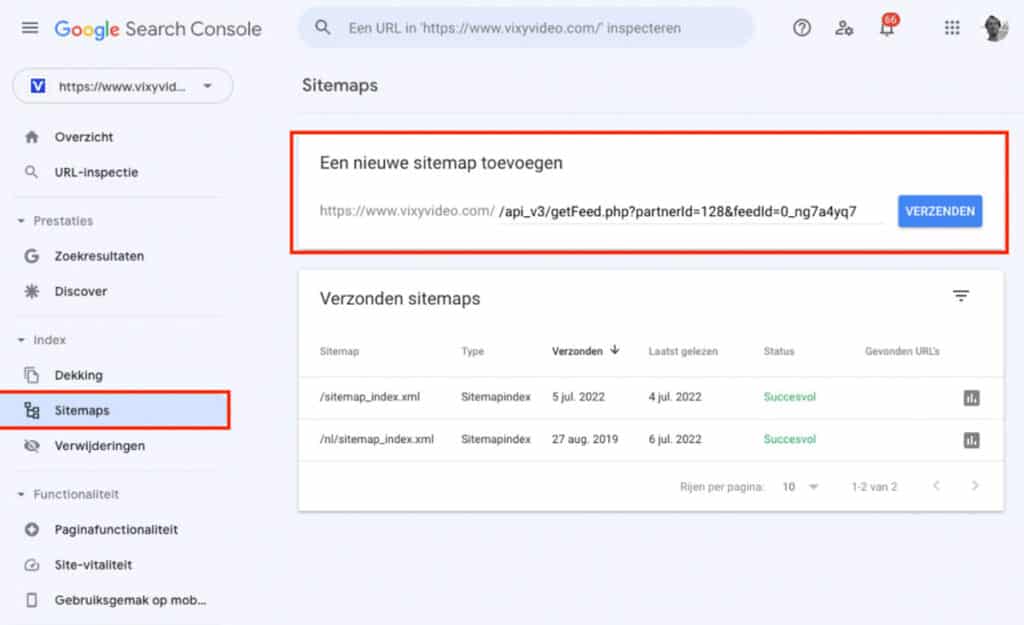This screenshot has height=625, width=1024.
Task: Click the Status column header
Action: (778, 351)
